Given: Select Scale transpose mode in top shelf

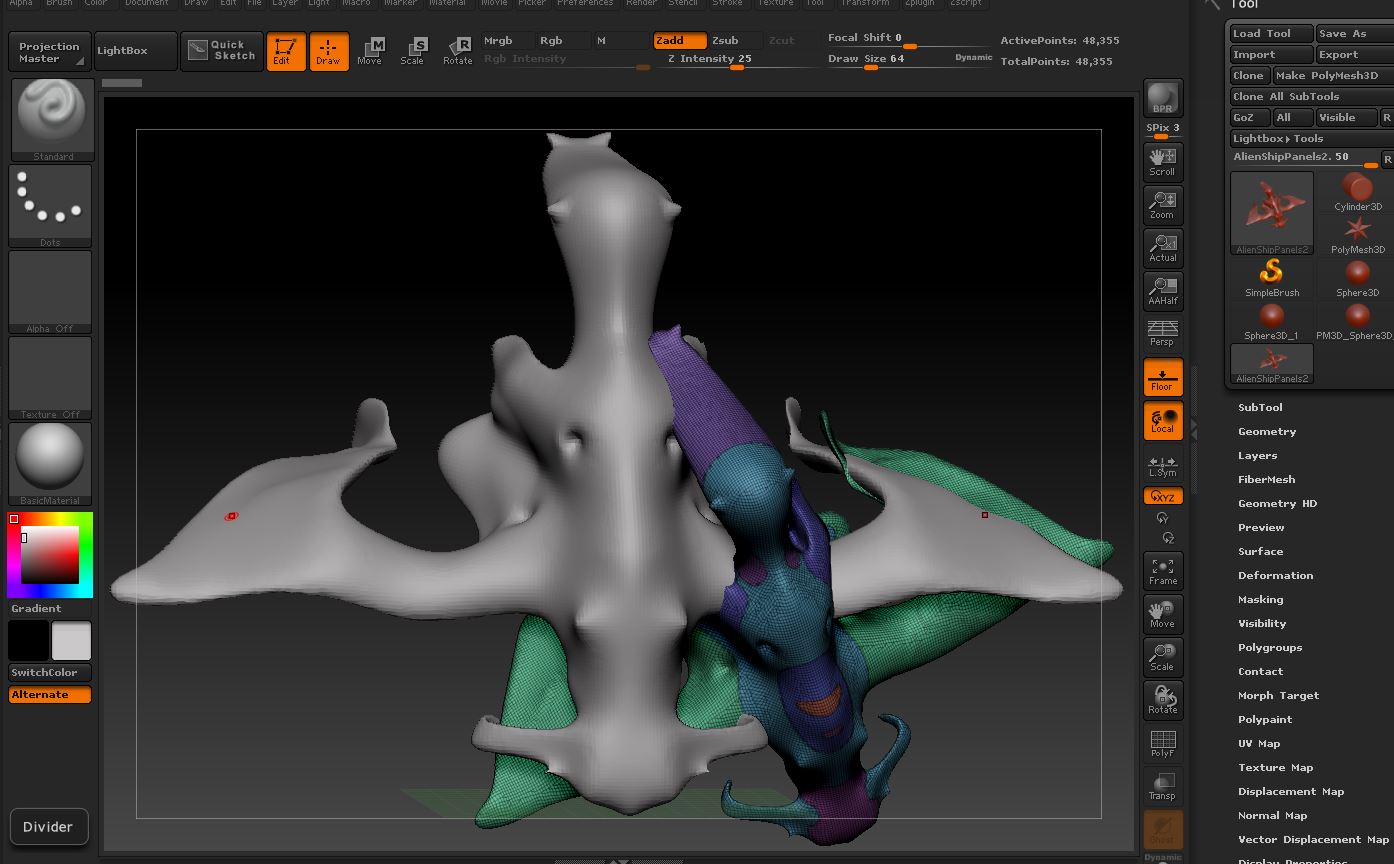Looking at the screenshot, I should tap(413, 51).
